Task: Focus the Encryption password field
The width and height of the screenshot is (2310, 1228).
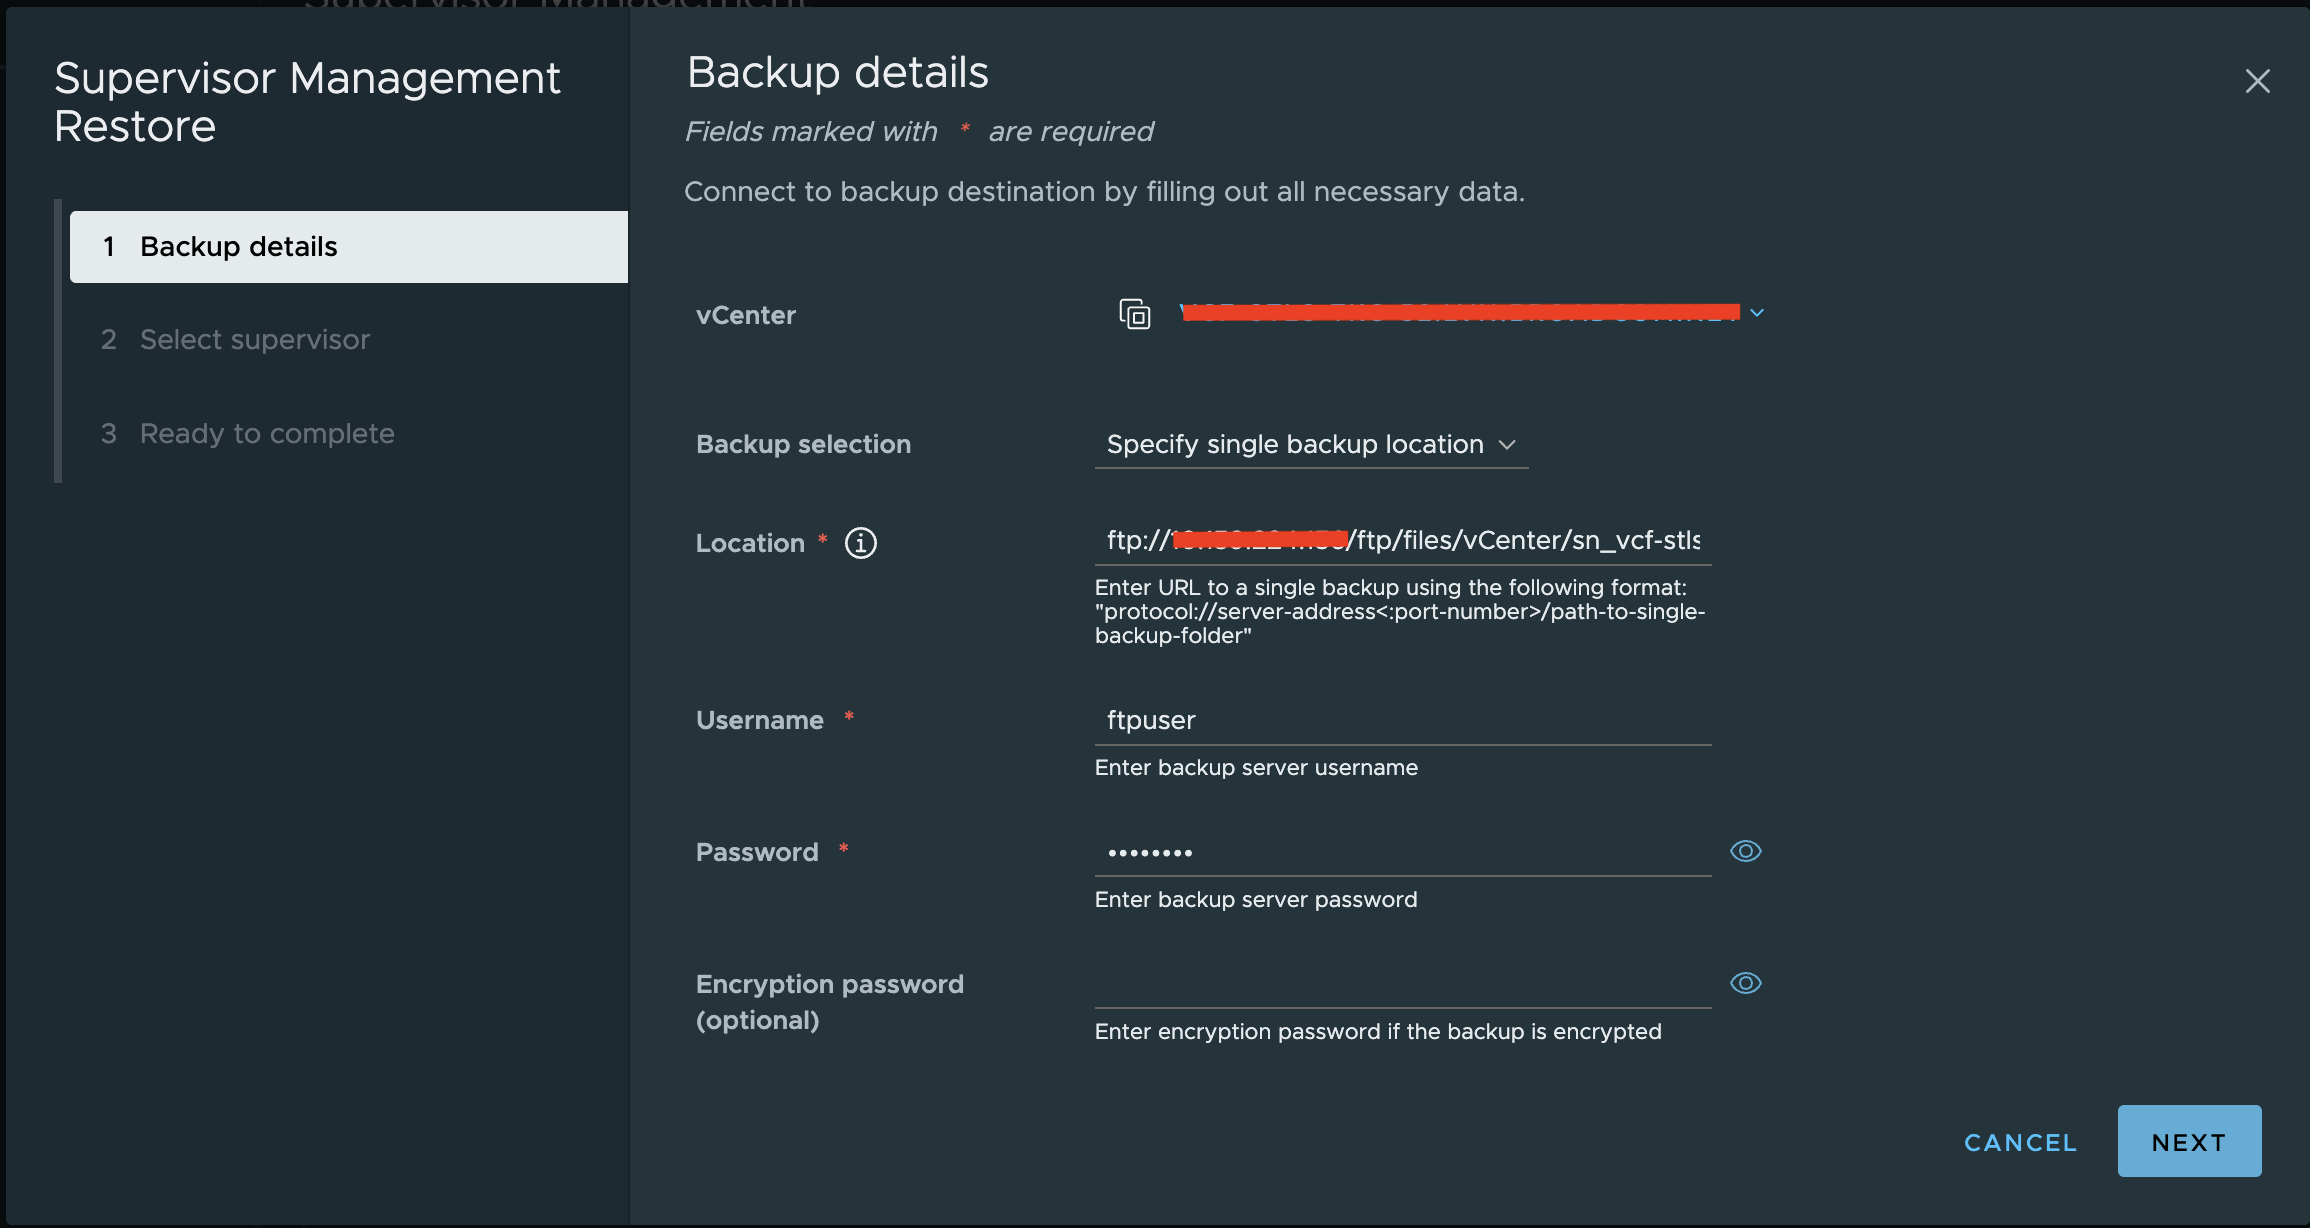Action: [1403, 985]
